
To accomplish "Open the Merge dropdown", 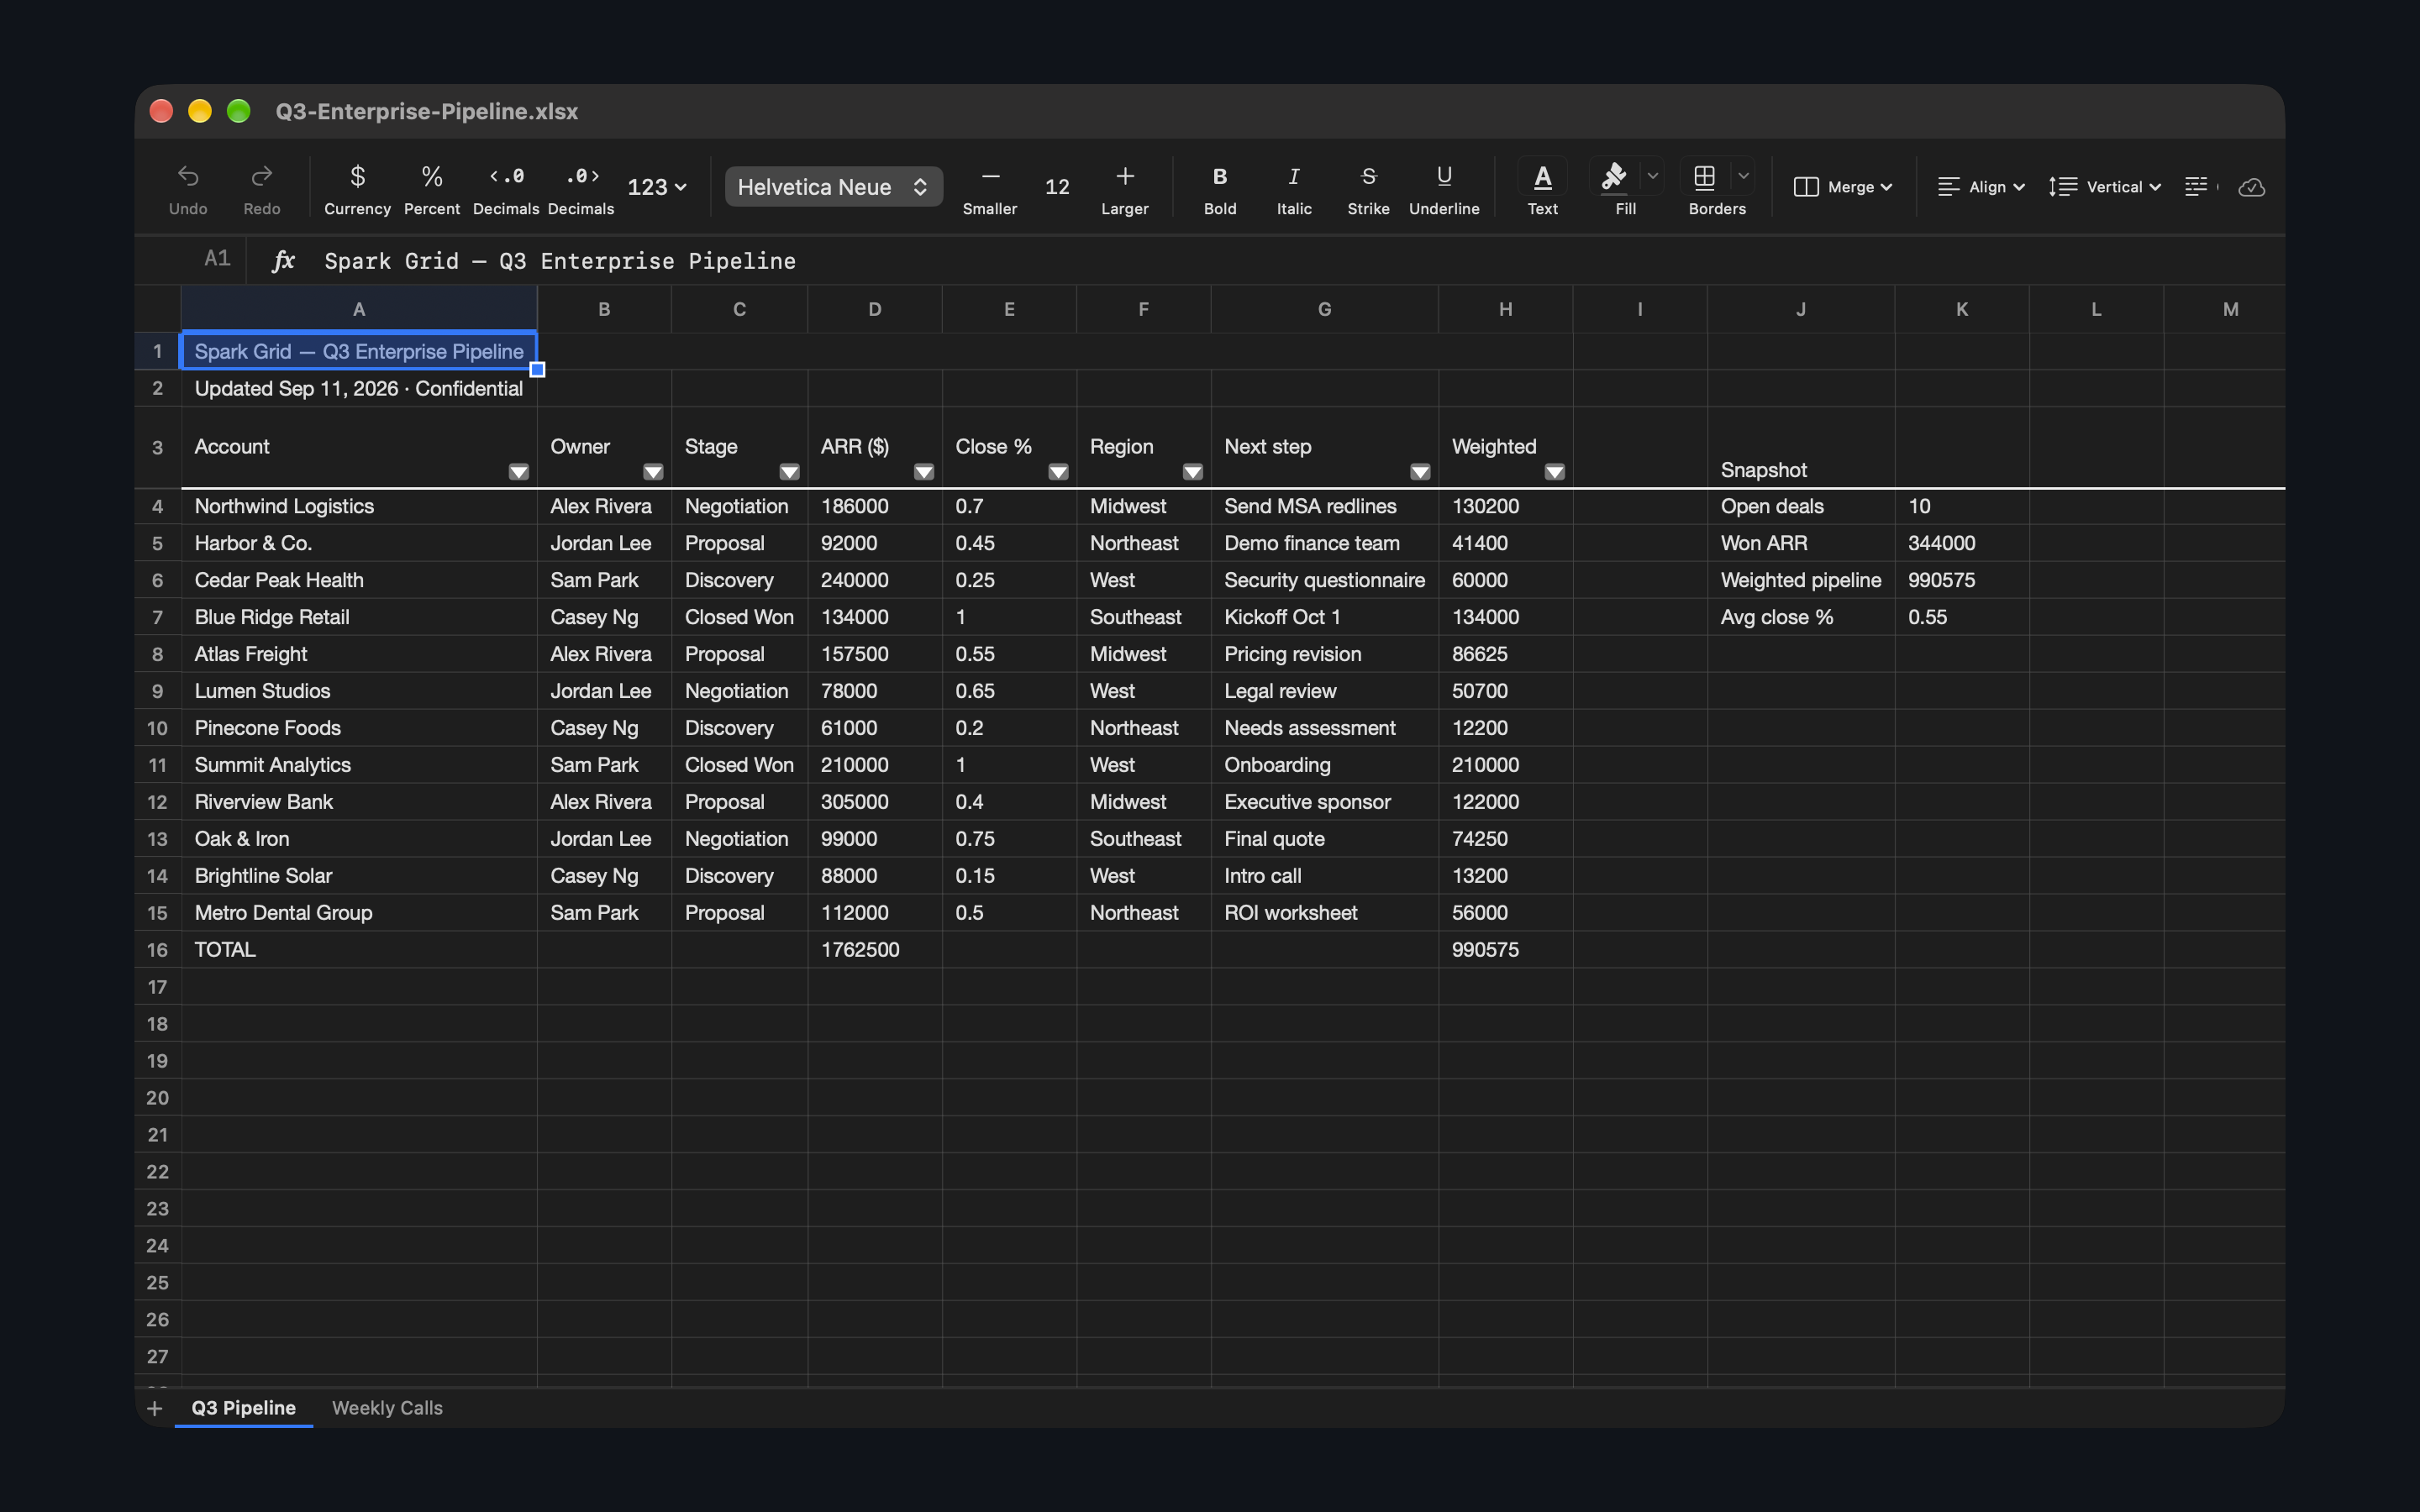I will [x=1843, y=187].
